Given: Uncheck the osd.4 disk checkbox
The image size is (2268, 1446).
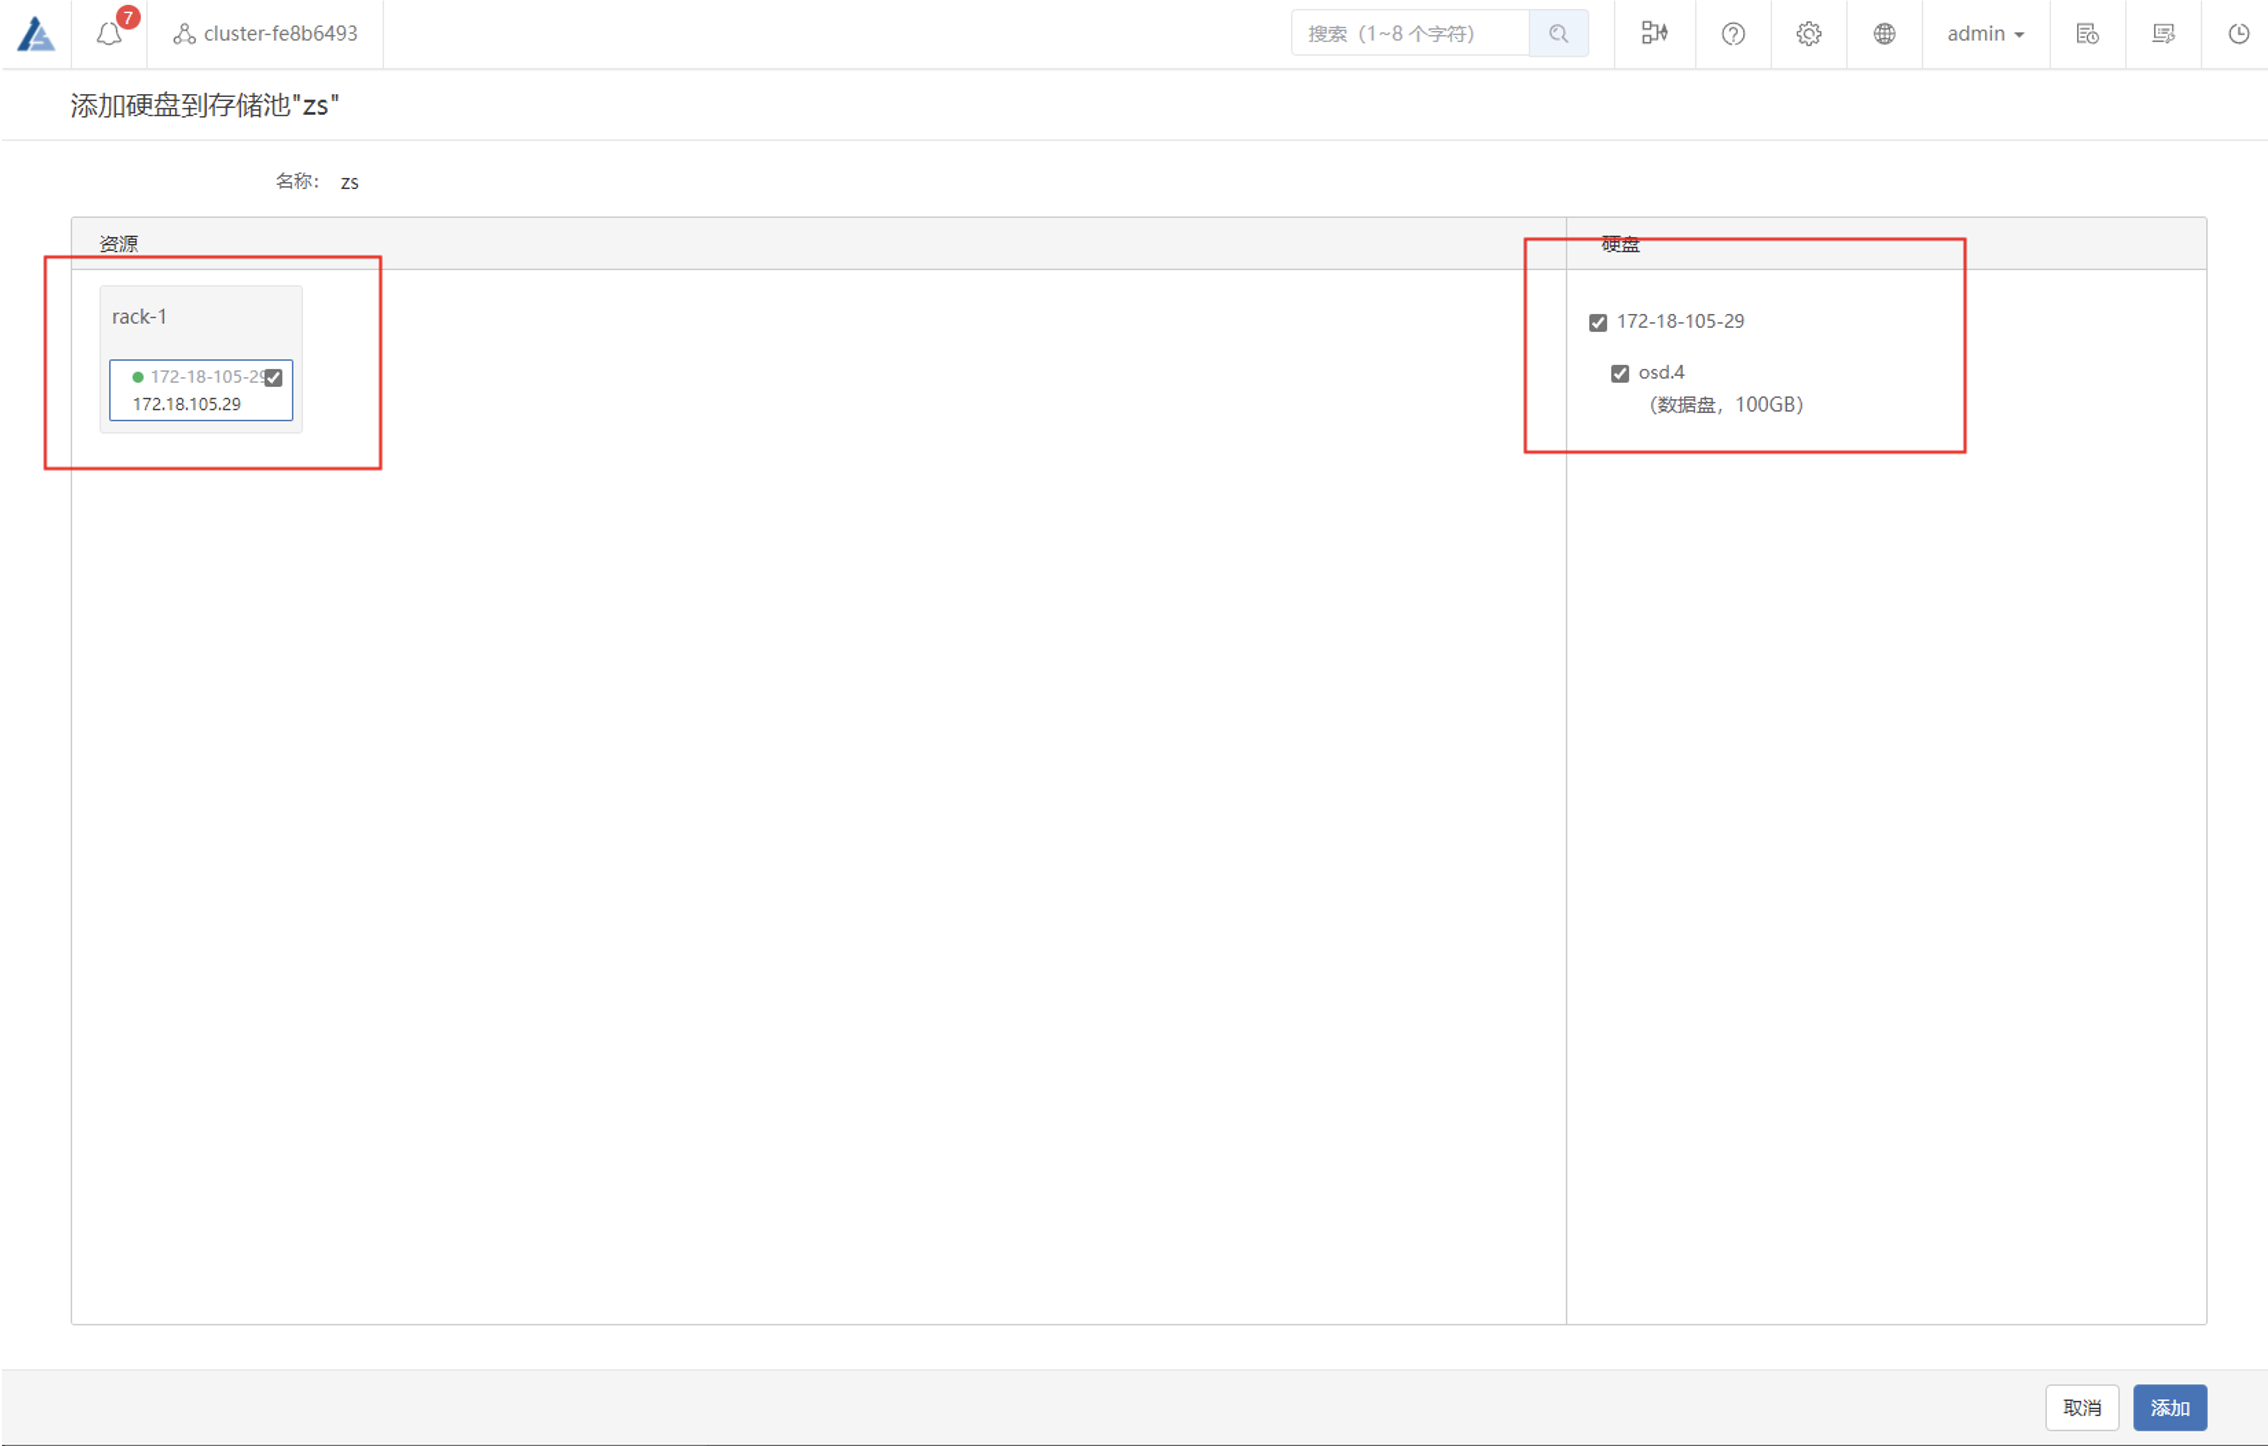Looking at the screenshot, I should click(x=1620, y=374).
